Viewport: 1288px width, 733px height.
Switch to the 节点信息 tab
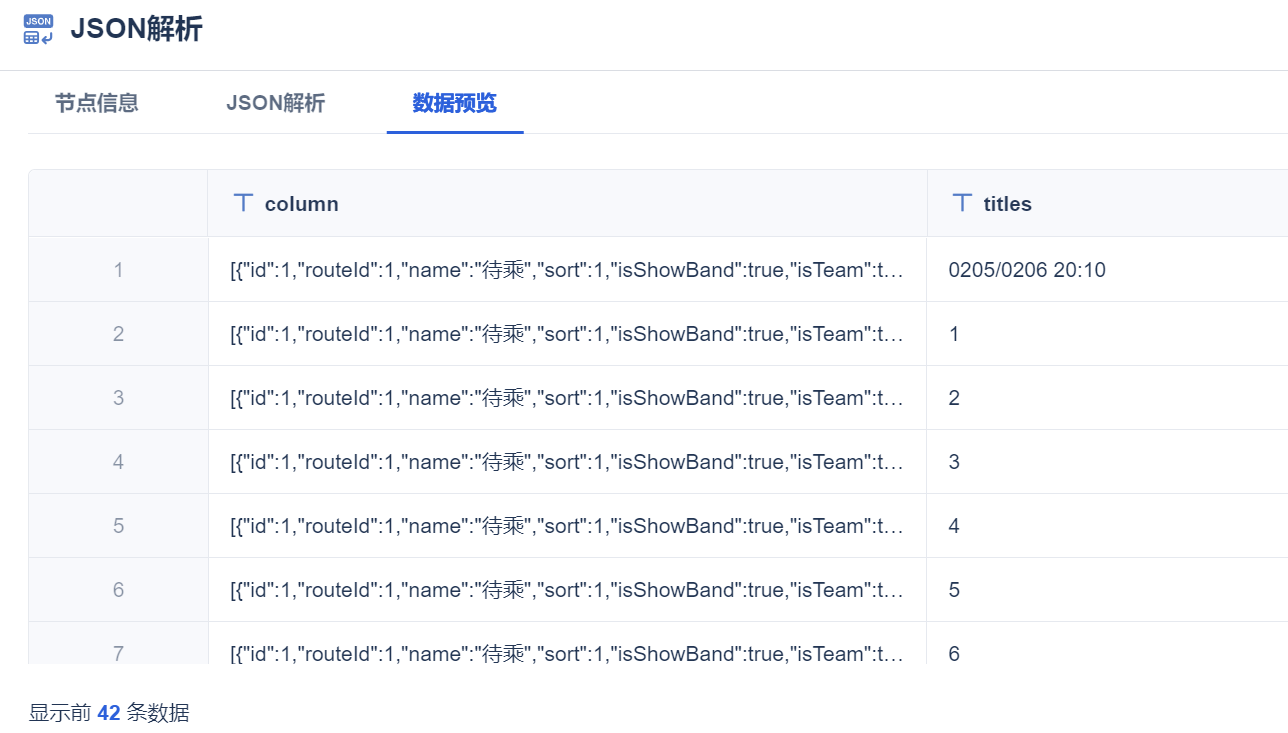tap(96, 103)
